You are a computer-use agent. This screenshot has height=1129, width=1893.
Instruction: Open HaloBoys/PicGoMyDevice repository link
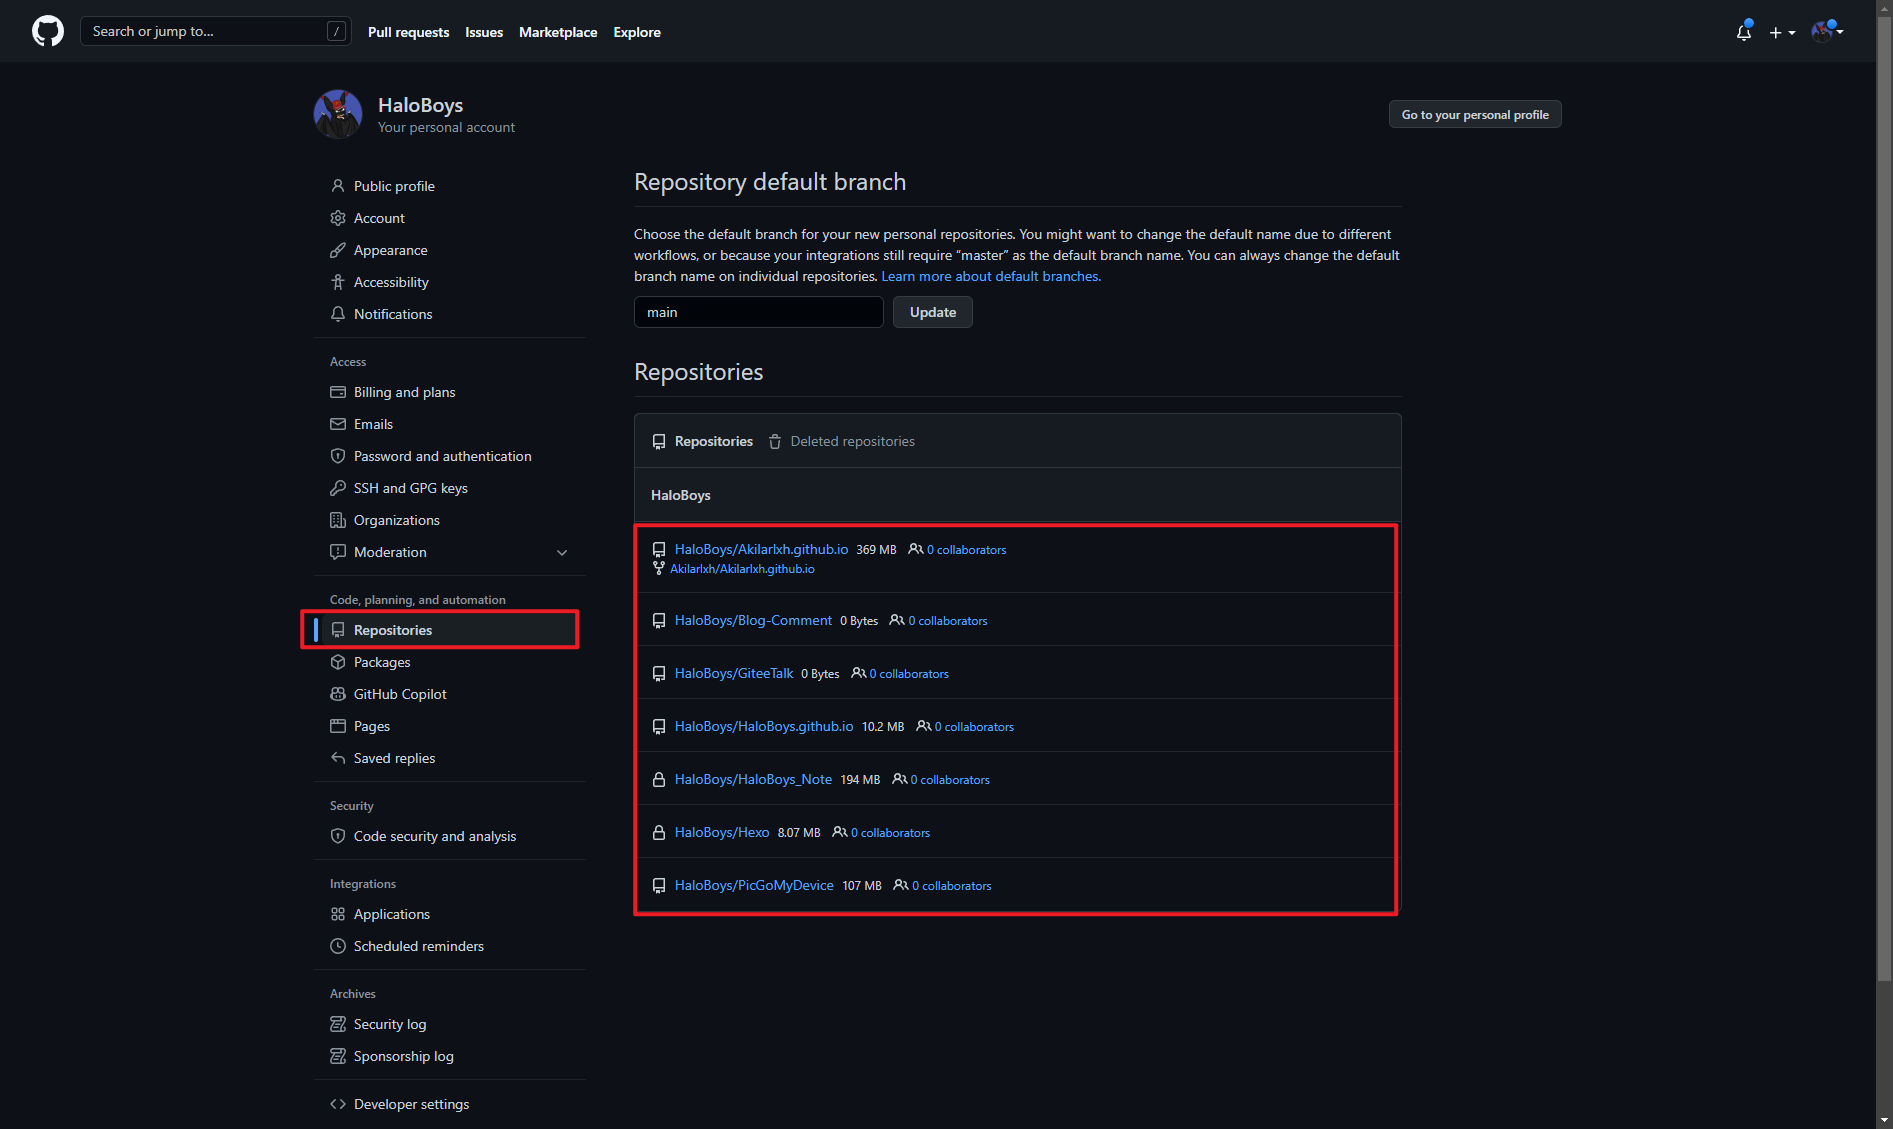coord(754,885)
